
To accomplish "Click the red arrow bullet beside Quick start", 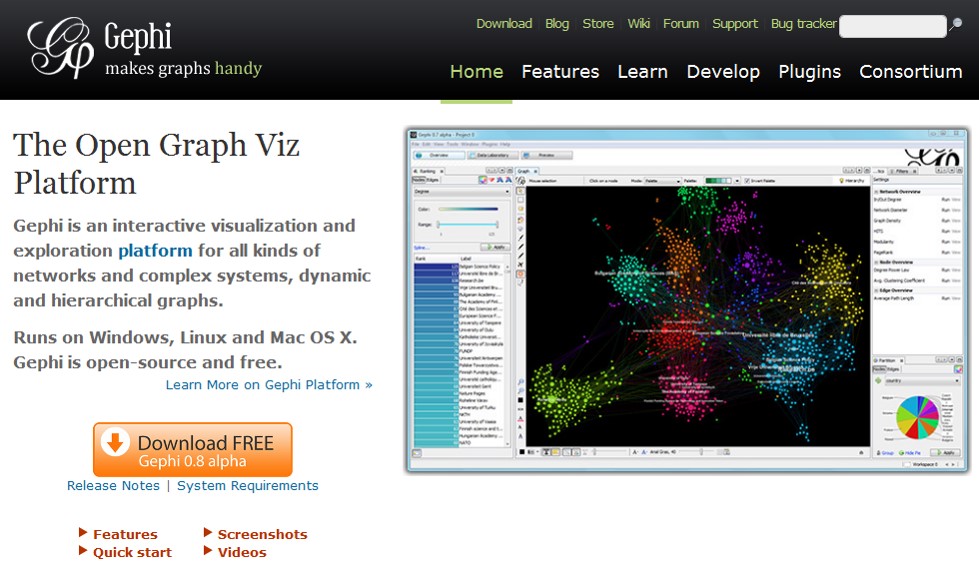I will tap(83, 552).
